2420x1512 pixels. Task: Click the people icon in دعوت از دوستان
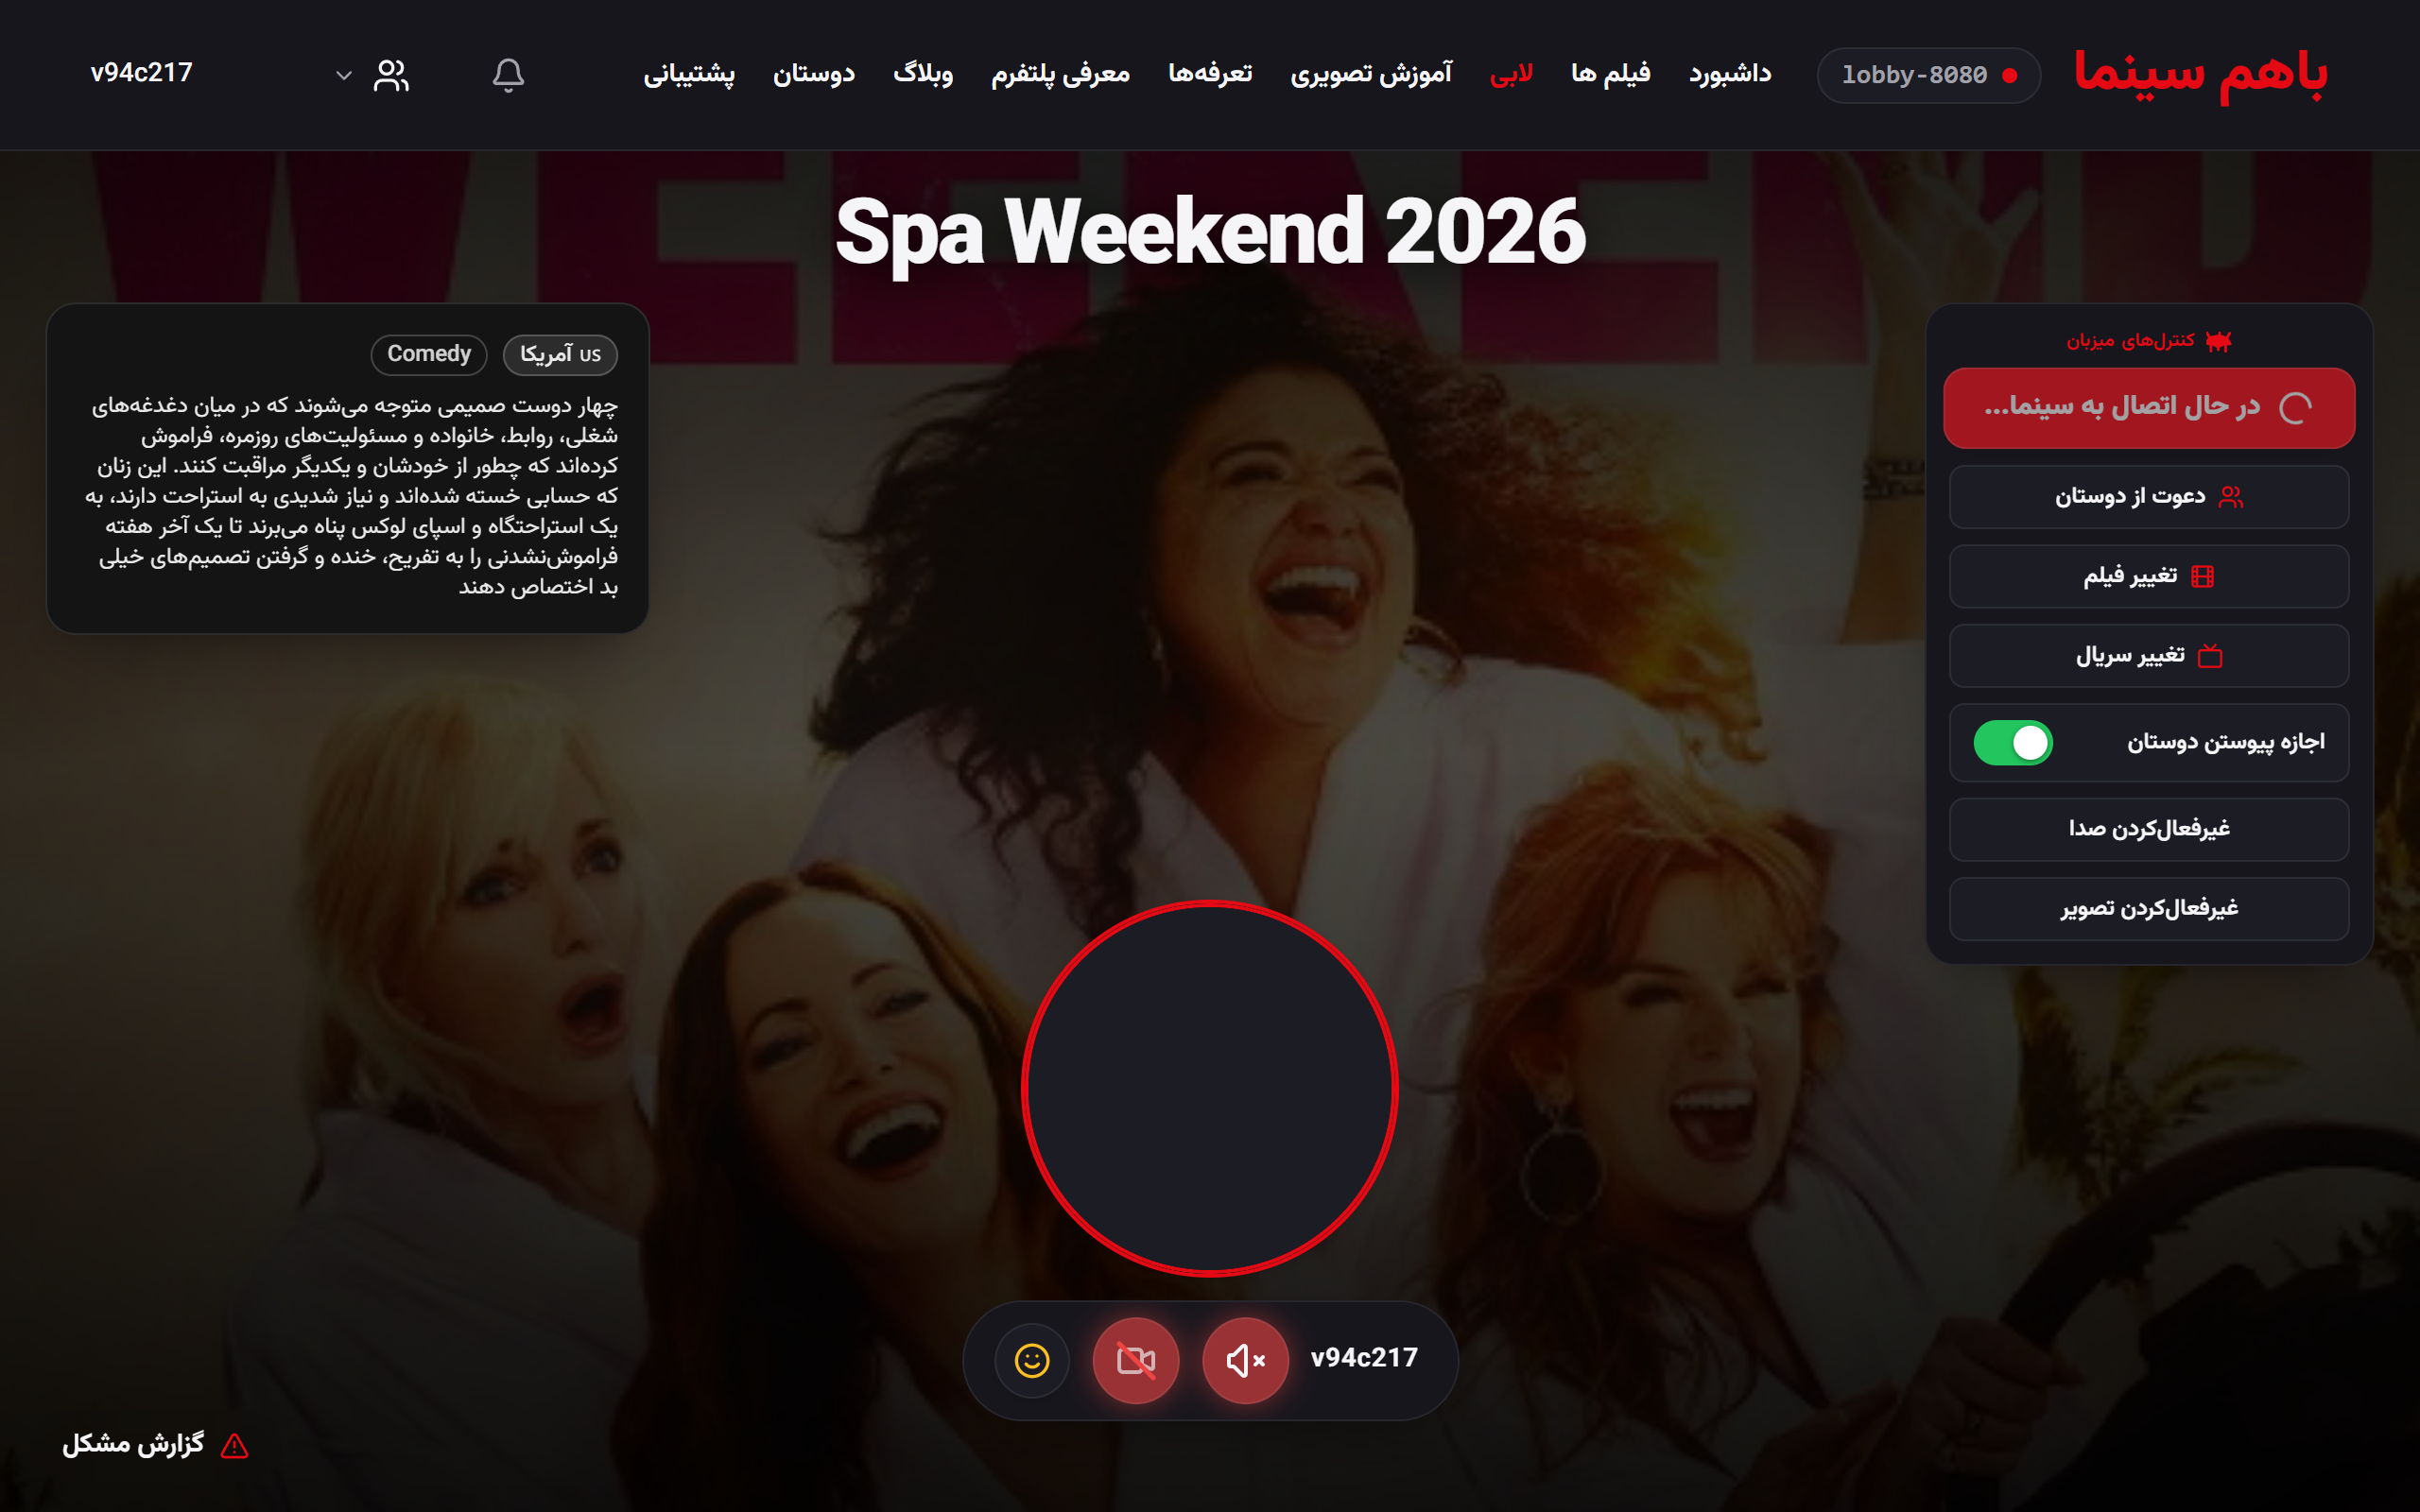click(x=2231, y=497)
